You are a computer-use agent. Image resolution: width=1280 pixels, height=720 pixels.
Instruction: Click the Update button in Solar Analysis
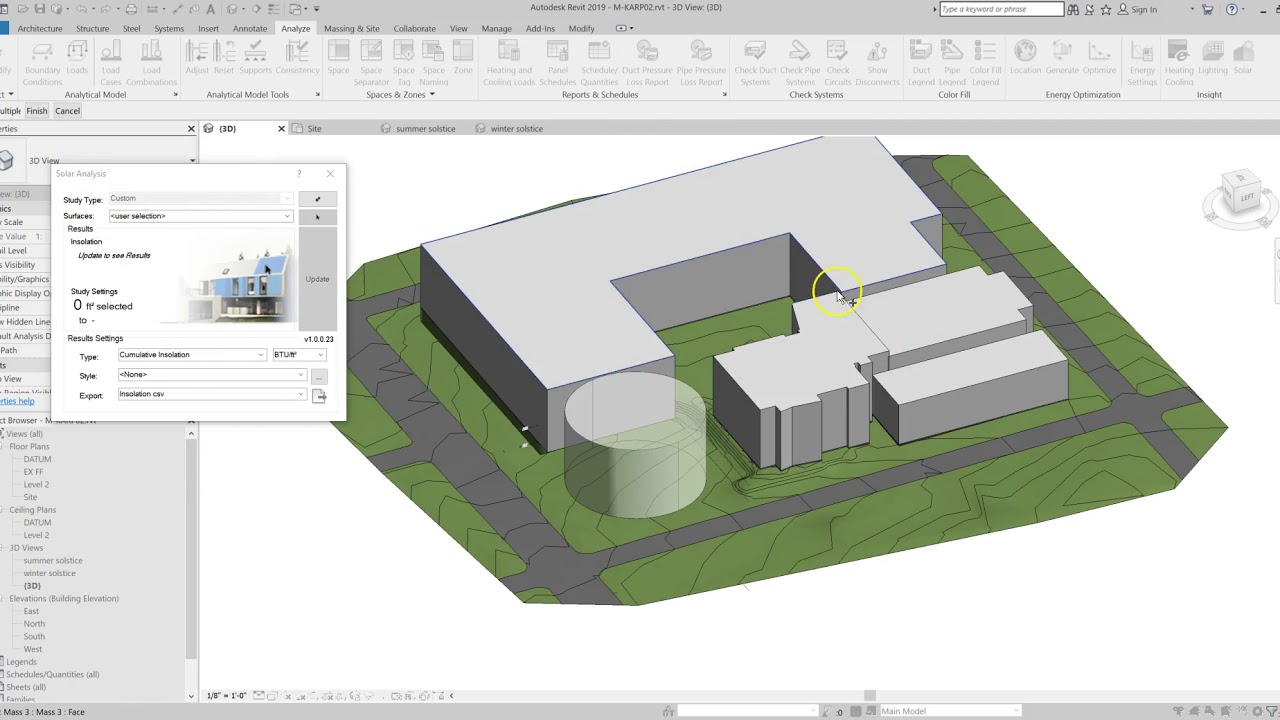click(317, 279)
